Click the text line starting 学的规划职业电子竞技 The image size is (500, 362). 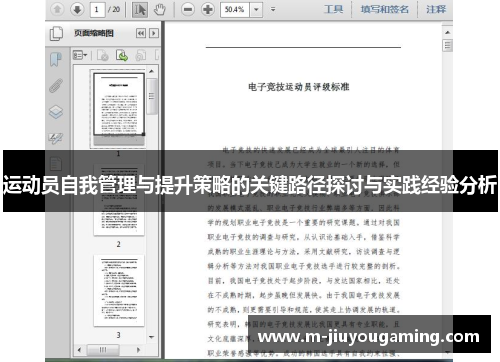click(x=303, y=222)
